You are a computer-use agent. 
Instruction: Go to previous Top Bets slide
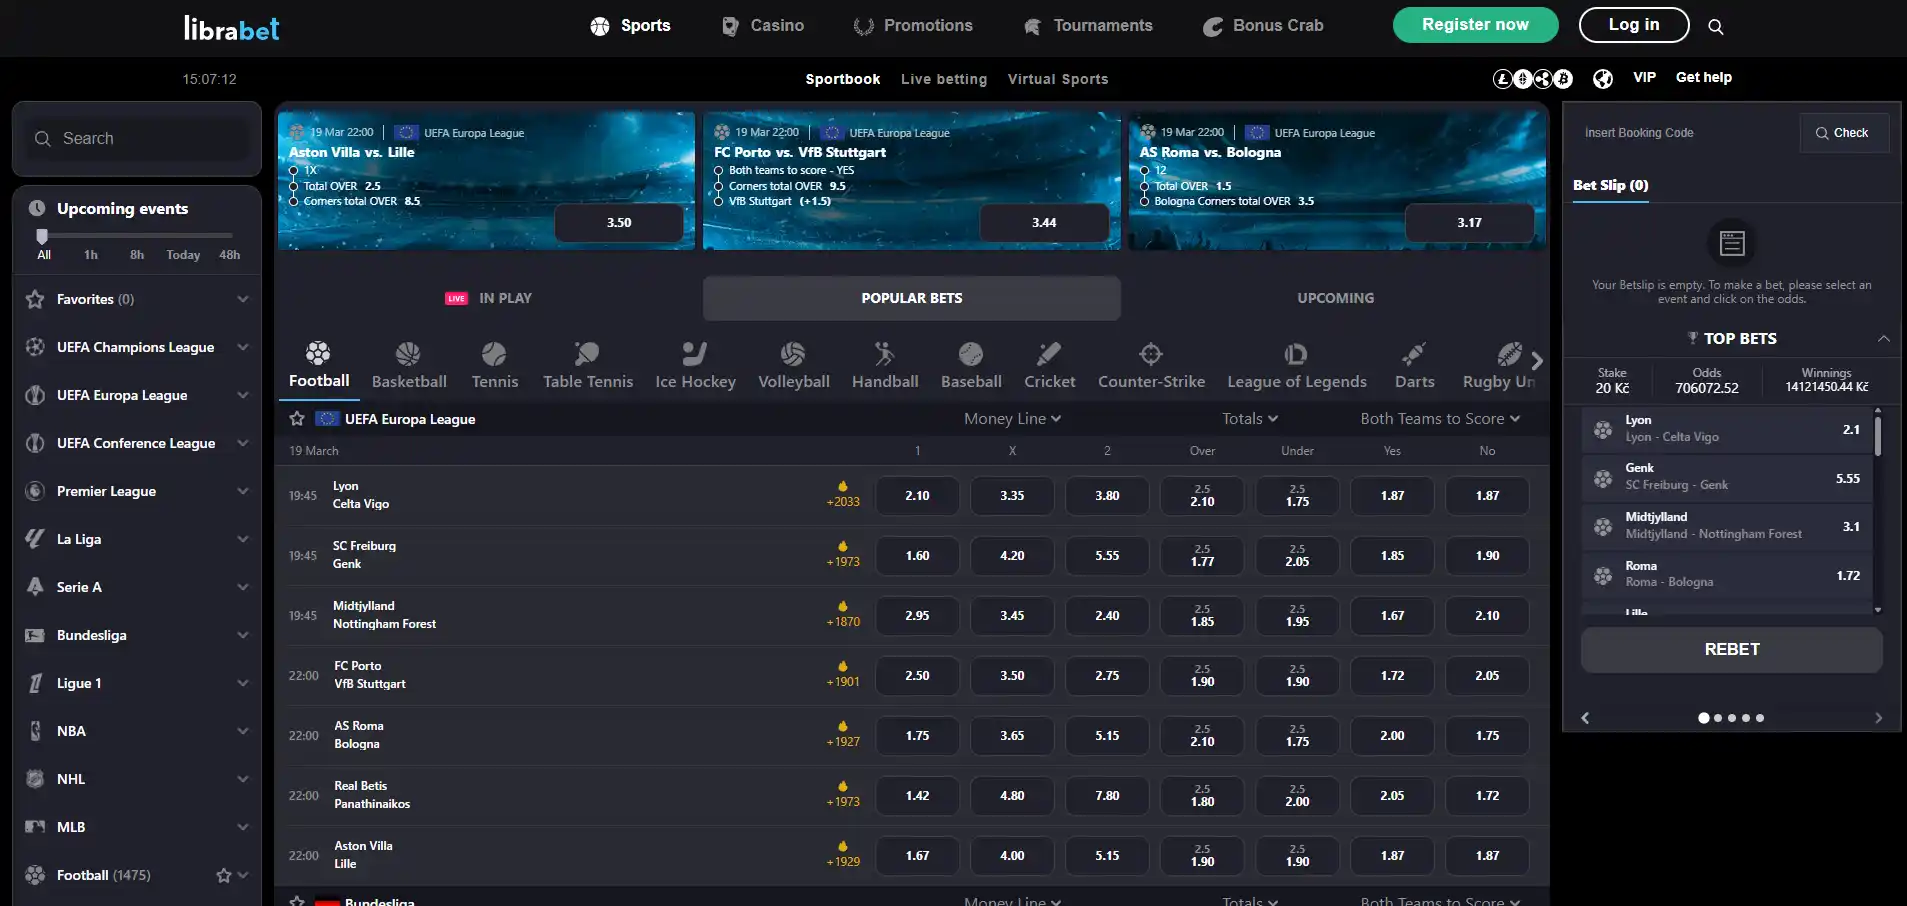[x=1585, y=718]
